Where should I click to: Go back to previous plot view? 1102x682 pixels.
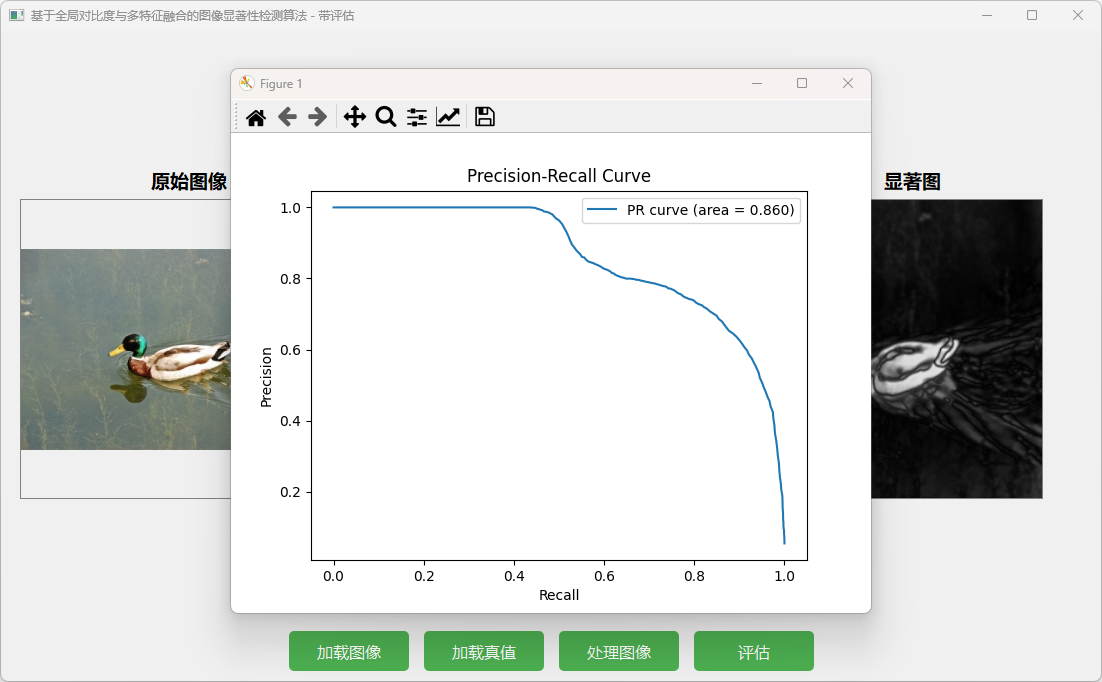[287, 117]
